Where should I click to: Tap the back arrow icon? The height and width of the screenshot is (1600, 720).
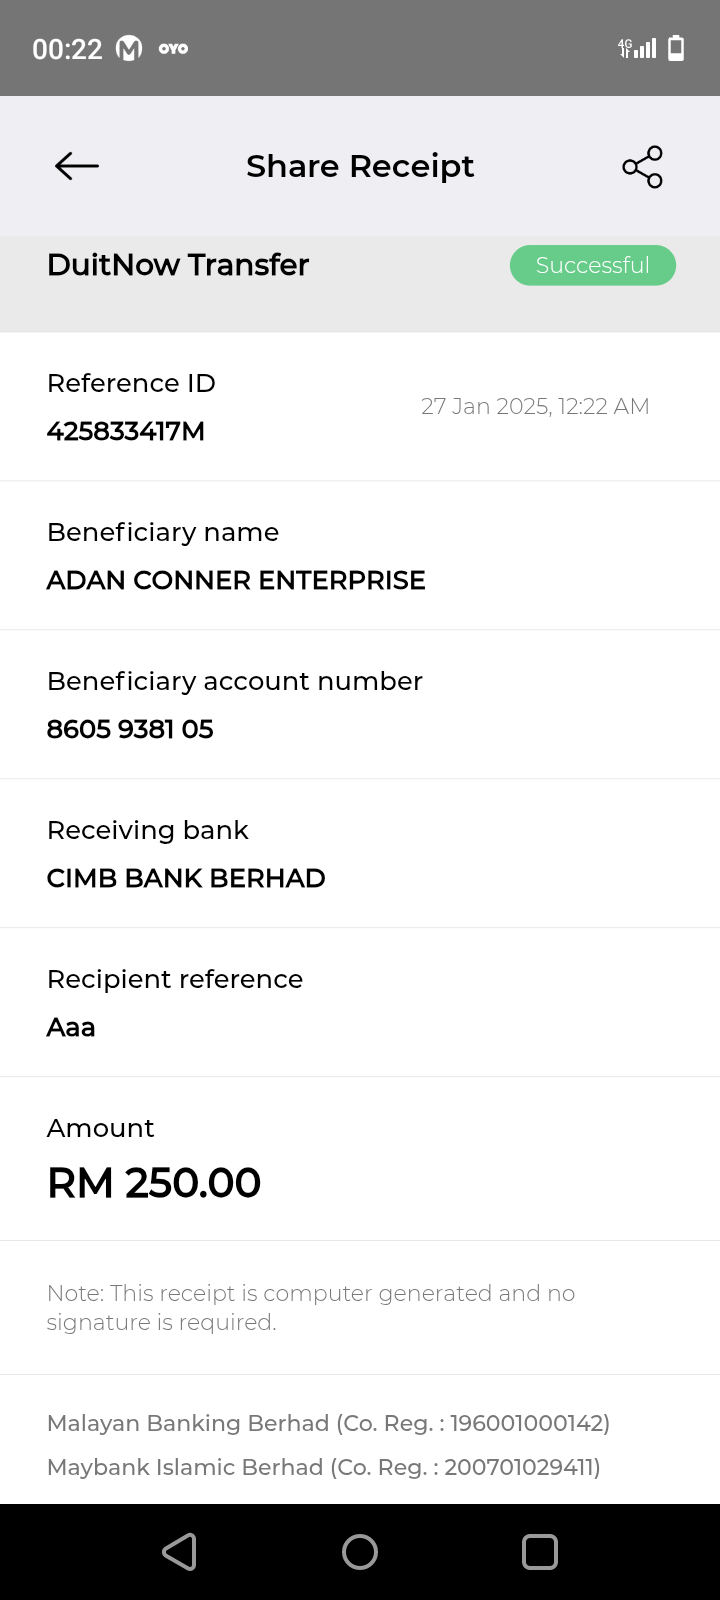point(77,166)
